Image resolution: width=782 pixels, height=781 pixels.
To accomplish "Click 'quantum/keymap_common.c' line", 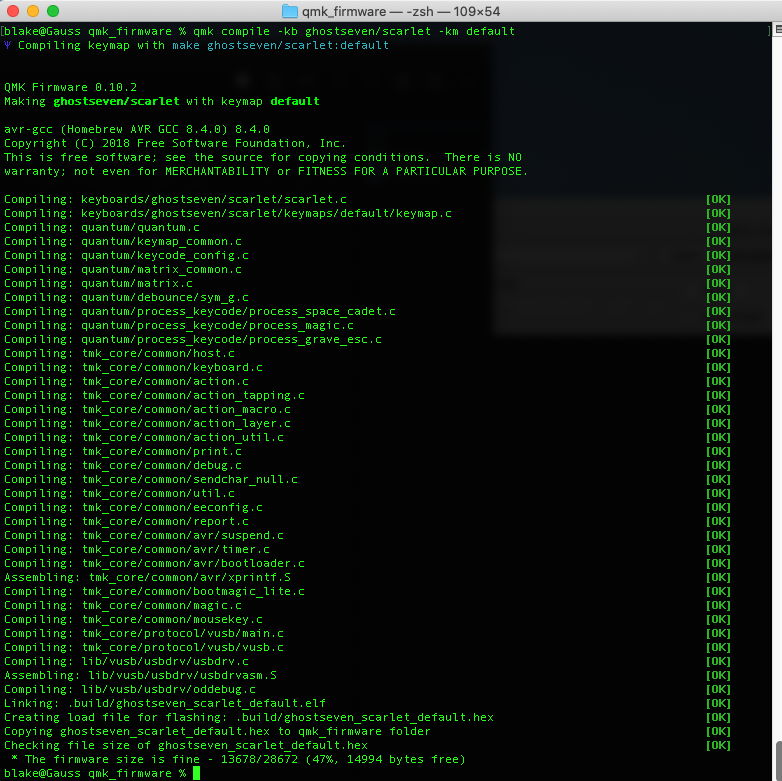I will tap(123, 241).
